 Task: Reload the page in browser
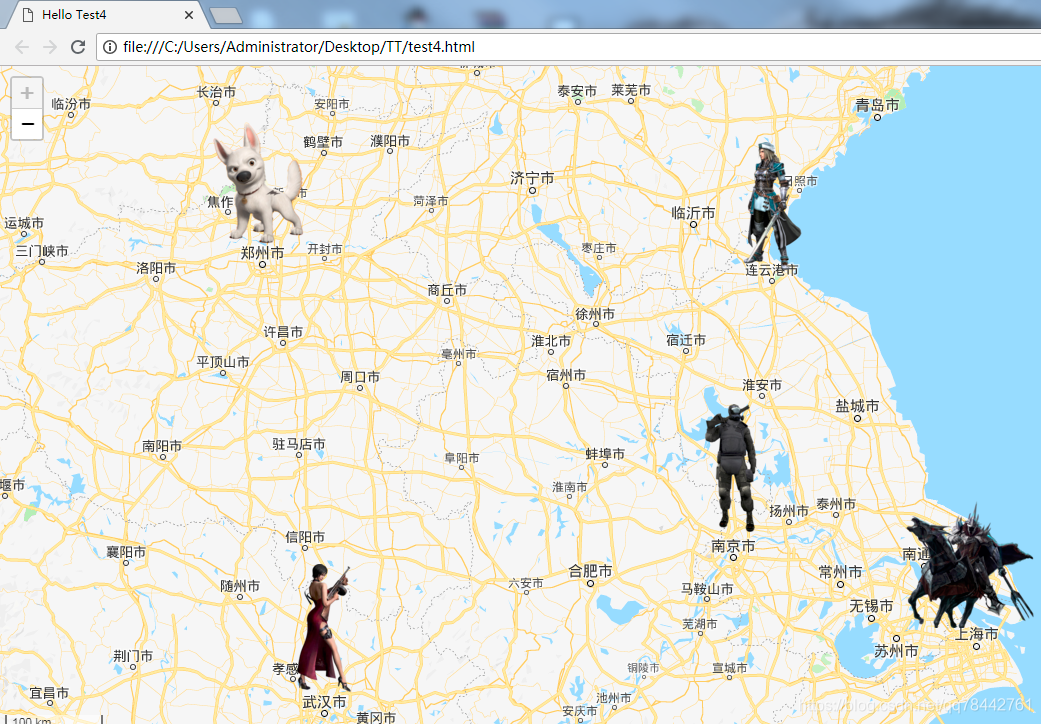[78, 47]
